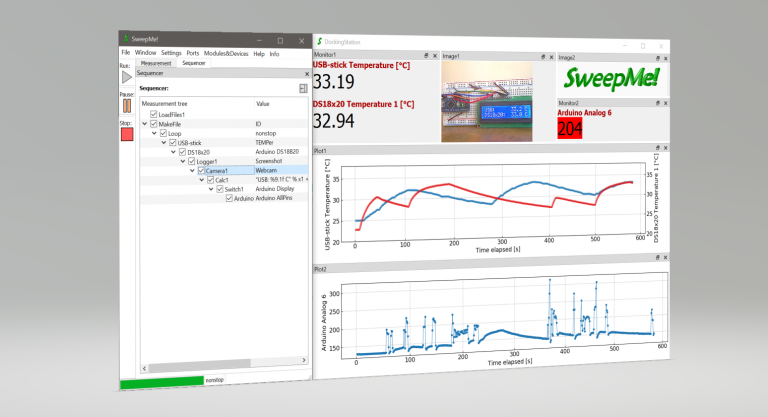The height and width of the screenshot is (417, 768).
Task: Open the Info menu
Action: [274, 54]
